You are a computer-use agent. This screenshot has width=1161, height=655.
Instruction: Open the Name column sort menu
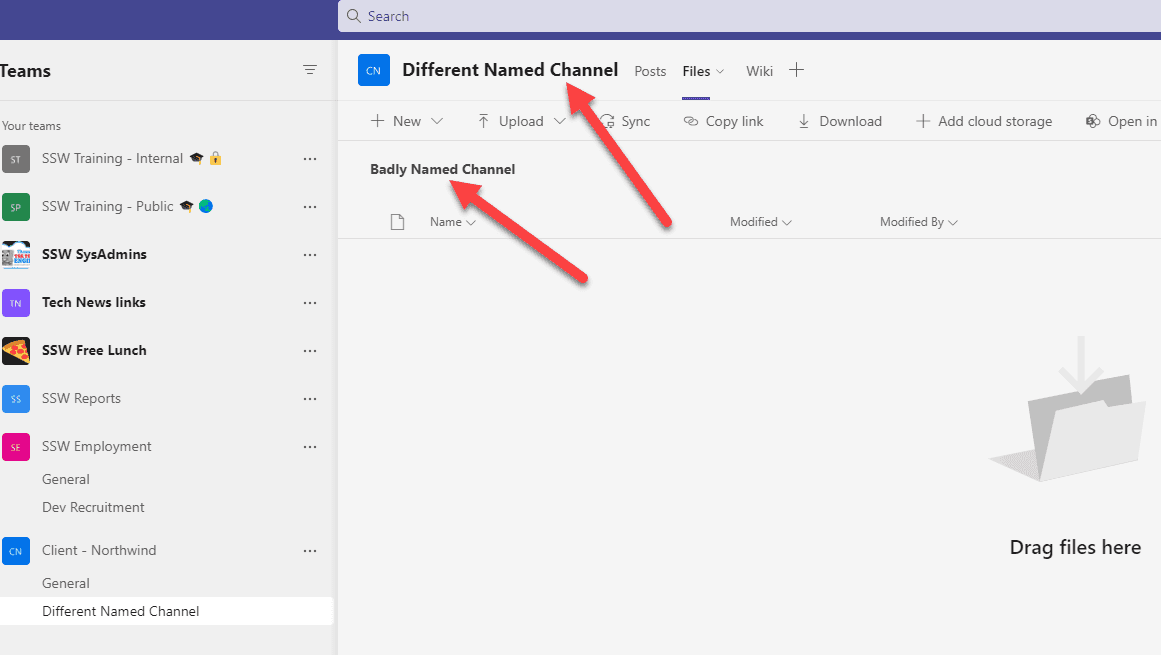coord(452,222)
